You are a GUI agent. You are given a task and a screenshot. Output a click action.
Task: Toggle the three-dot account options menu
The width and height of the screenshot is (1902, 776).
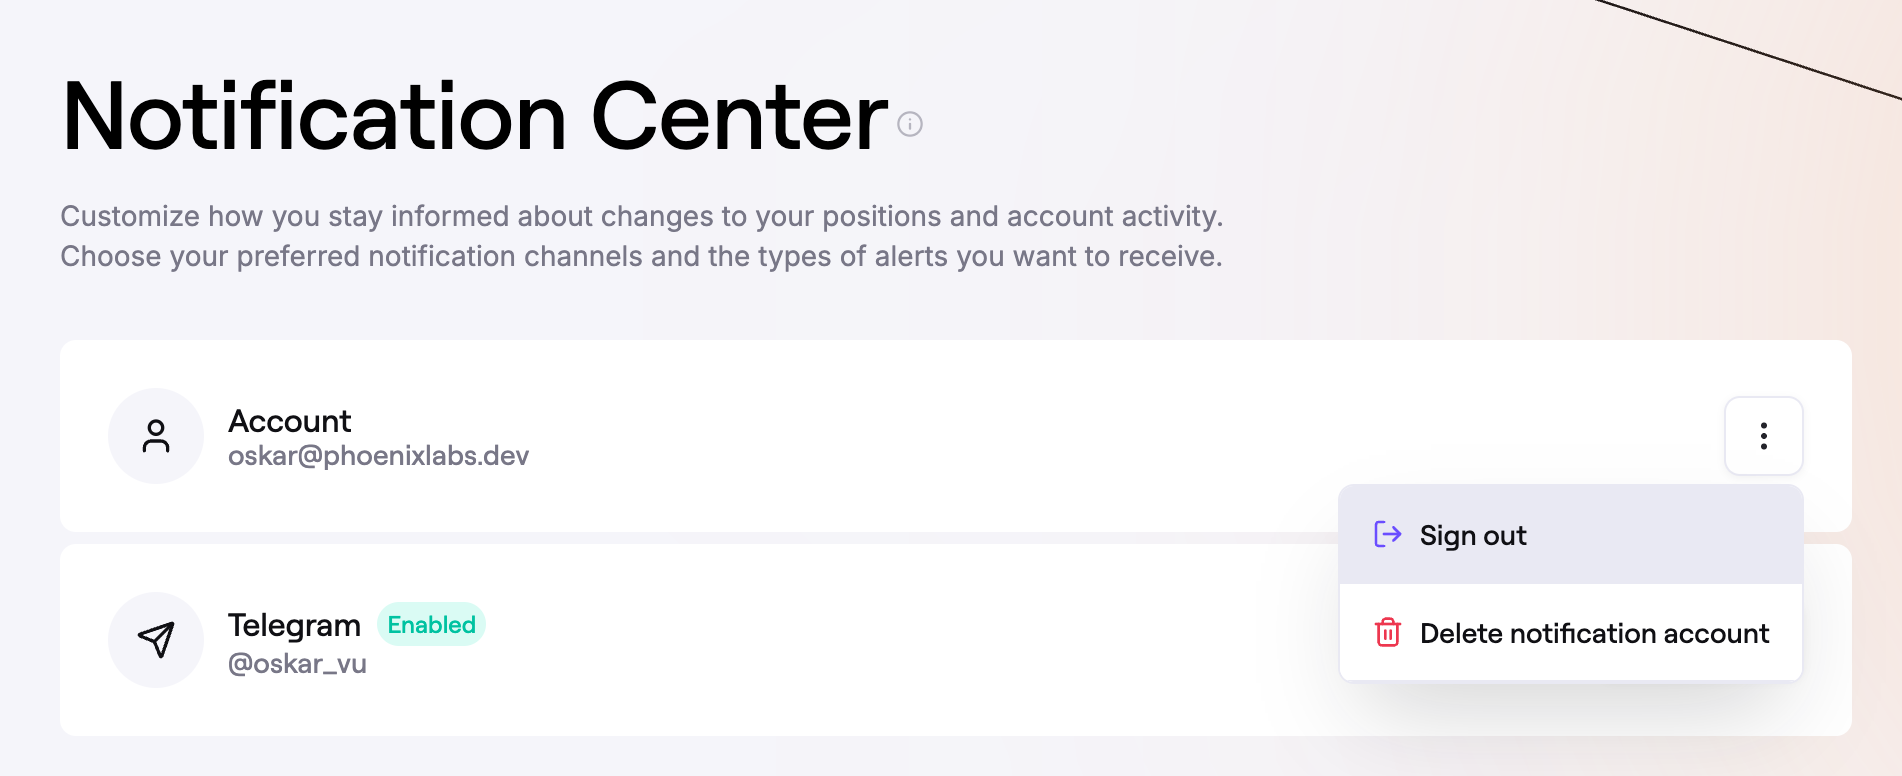click(x=1763, y=436)
